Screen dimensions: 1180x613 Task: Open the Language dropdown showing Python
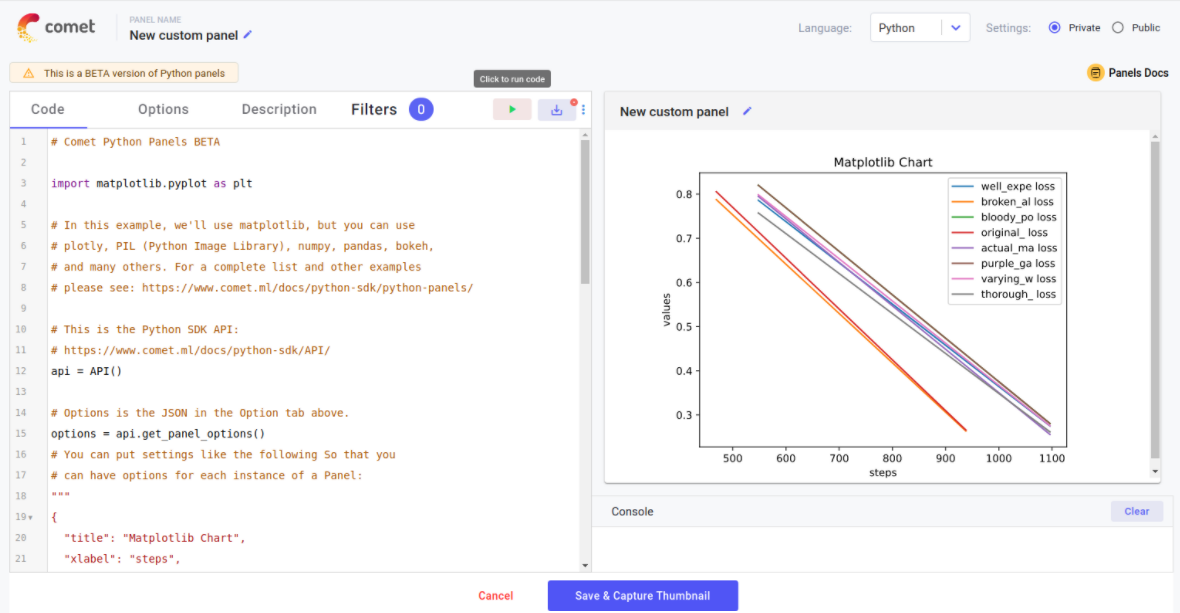point(919,28)
